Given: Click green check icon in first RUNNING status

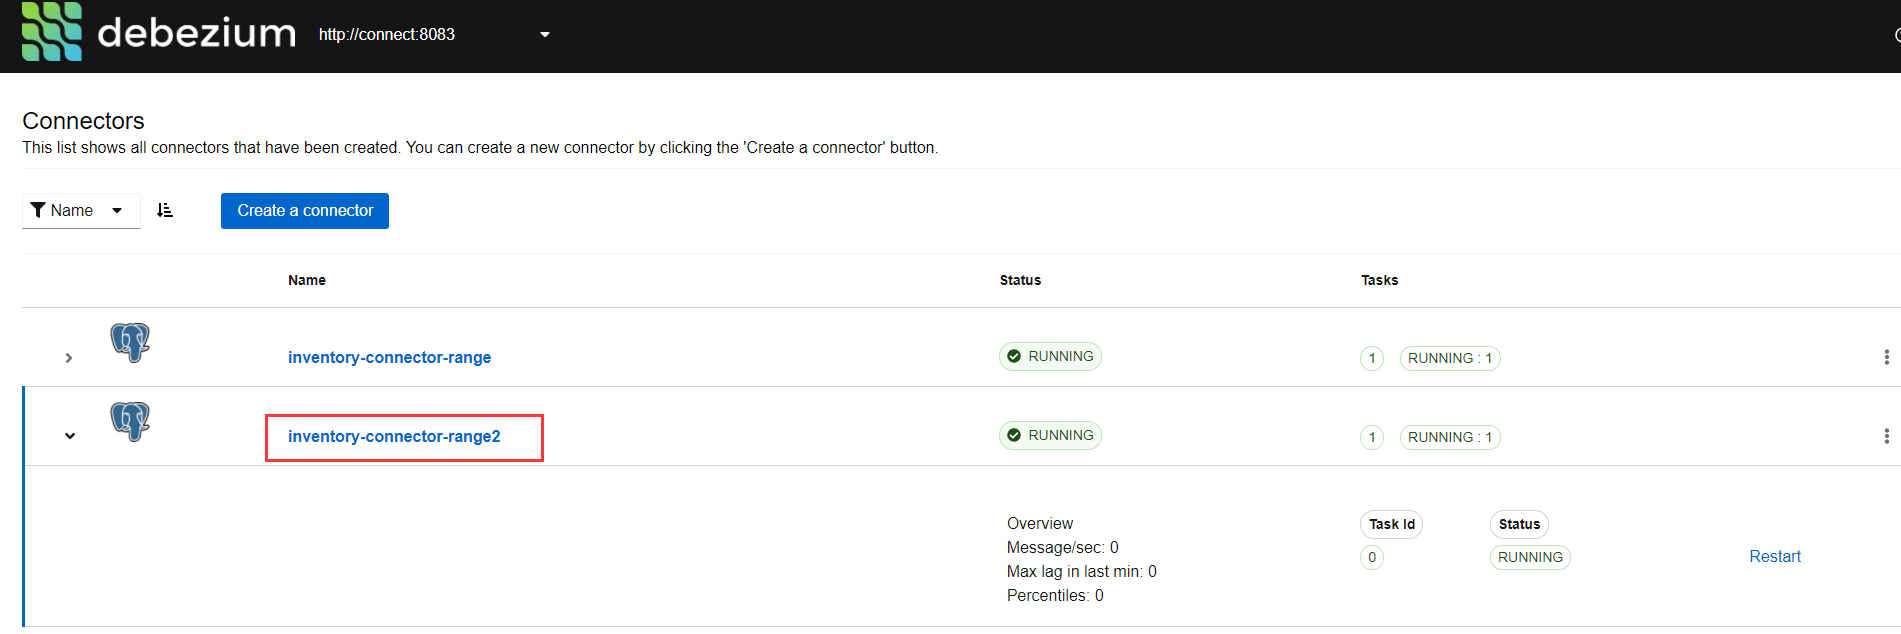Looking at the screenshot, I should 1014,356.
